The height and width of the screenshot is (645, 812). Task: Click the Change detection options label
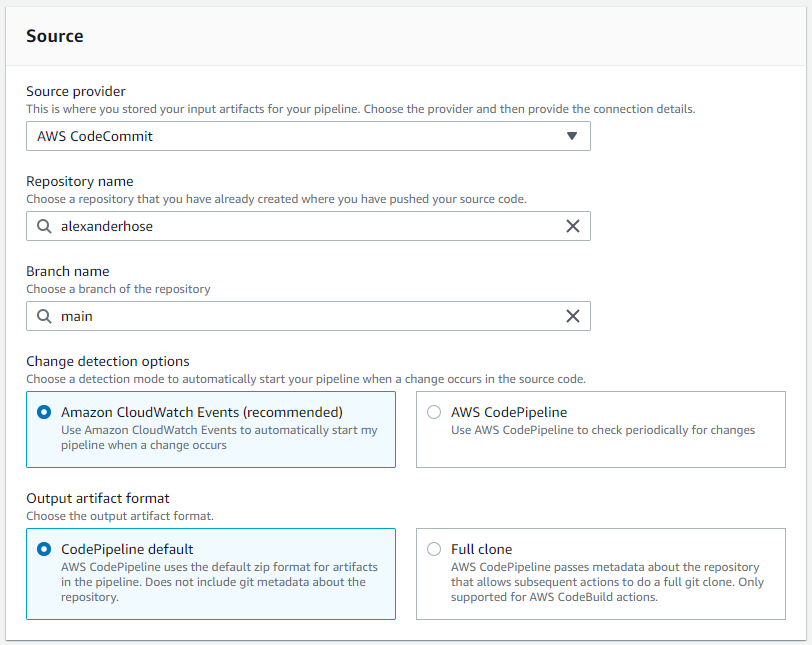(x=108, y=361)
